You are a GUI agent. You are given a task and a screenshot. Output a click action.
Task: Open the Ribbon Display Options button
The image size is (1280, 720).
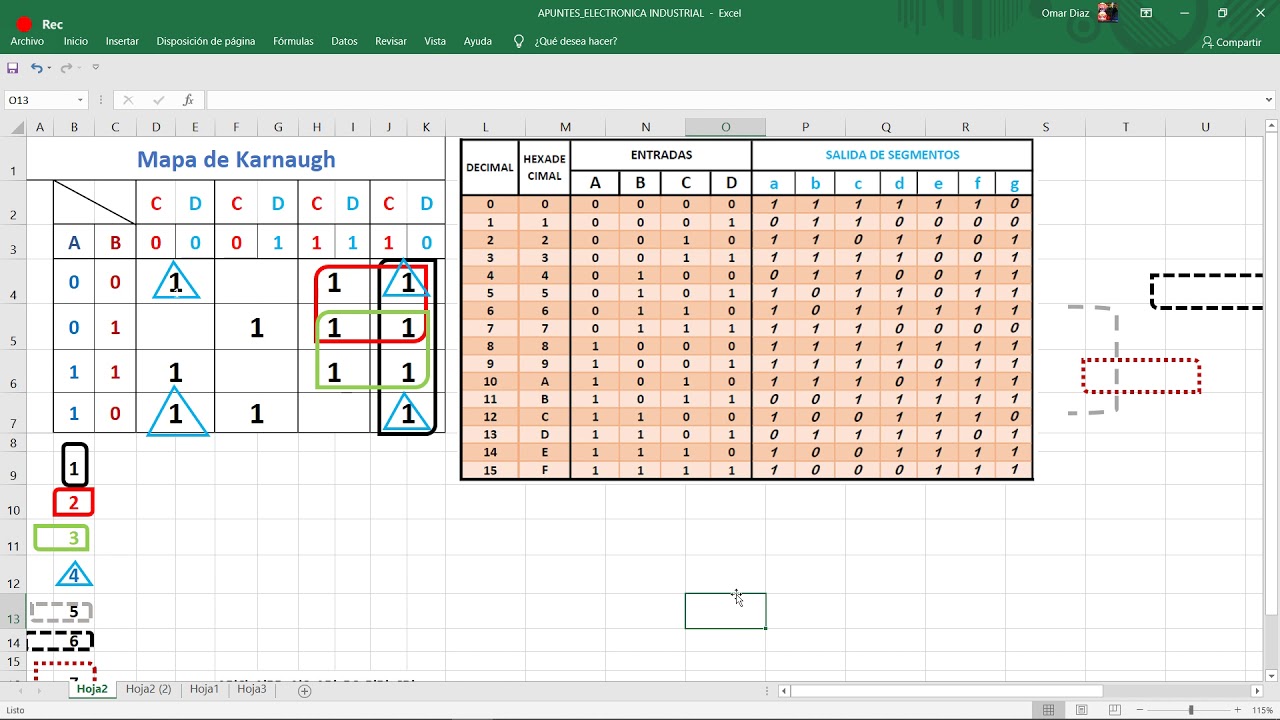click(1146, 13)
